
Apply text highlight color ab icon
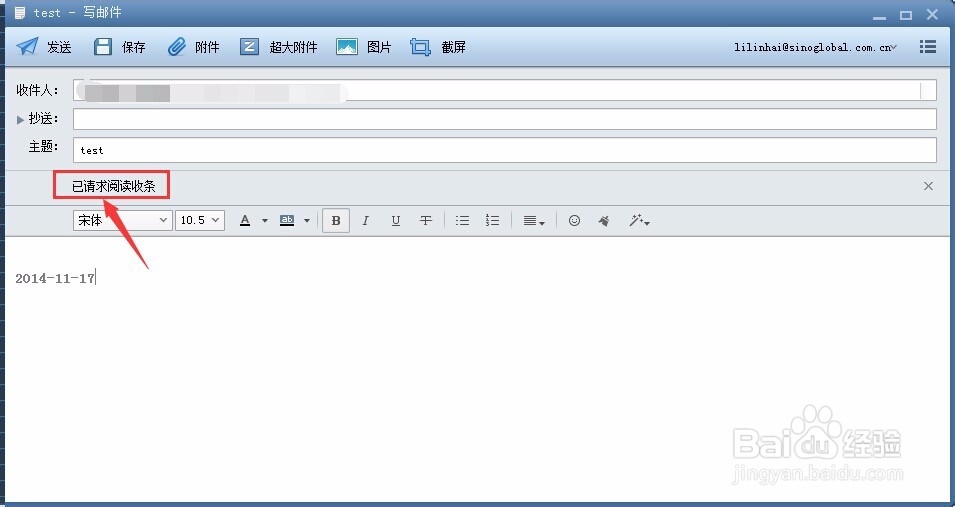[x=287, y=220]
